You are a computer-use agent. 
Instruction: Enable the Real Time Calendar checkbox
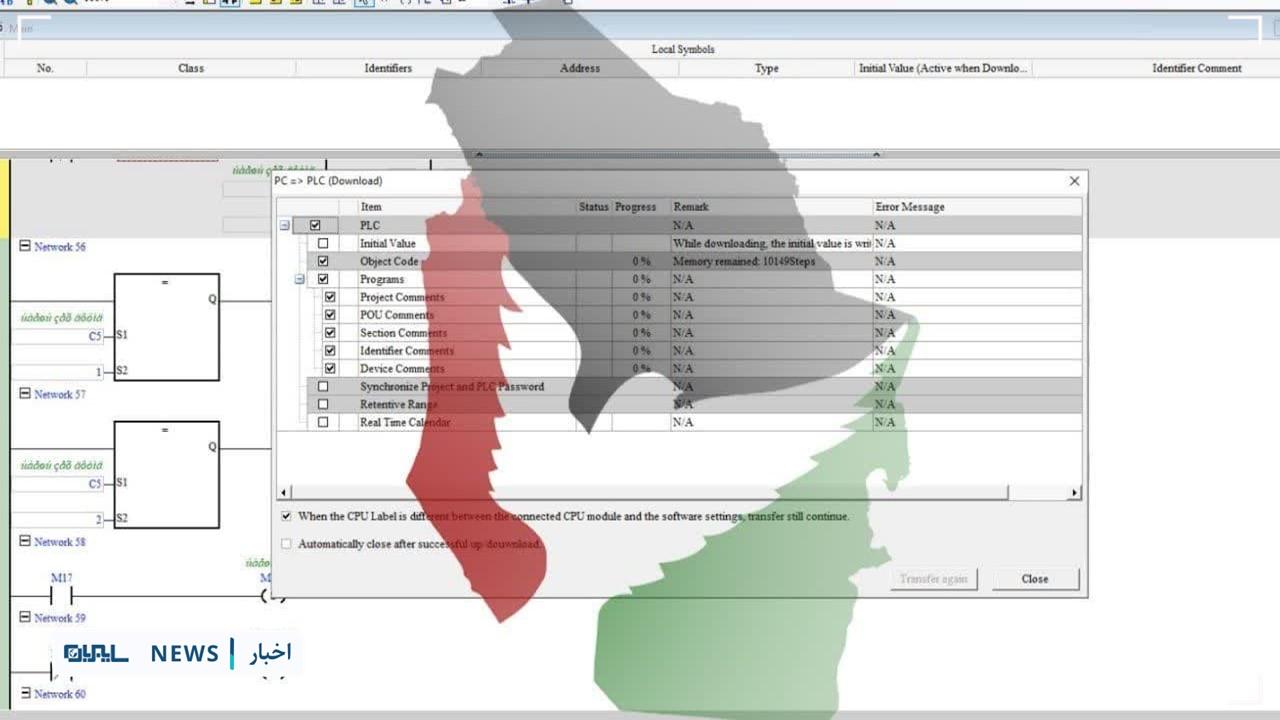[323, 423]
